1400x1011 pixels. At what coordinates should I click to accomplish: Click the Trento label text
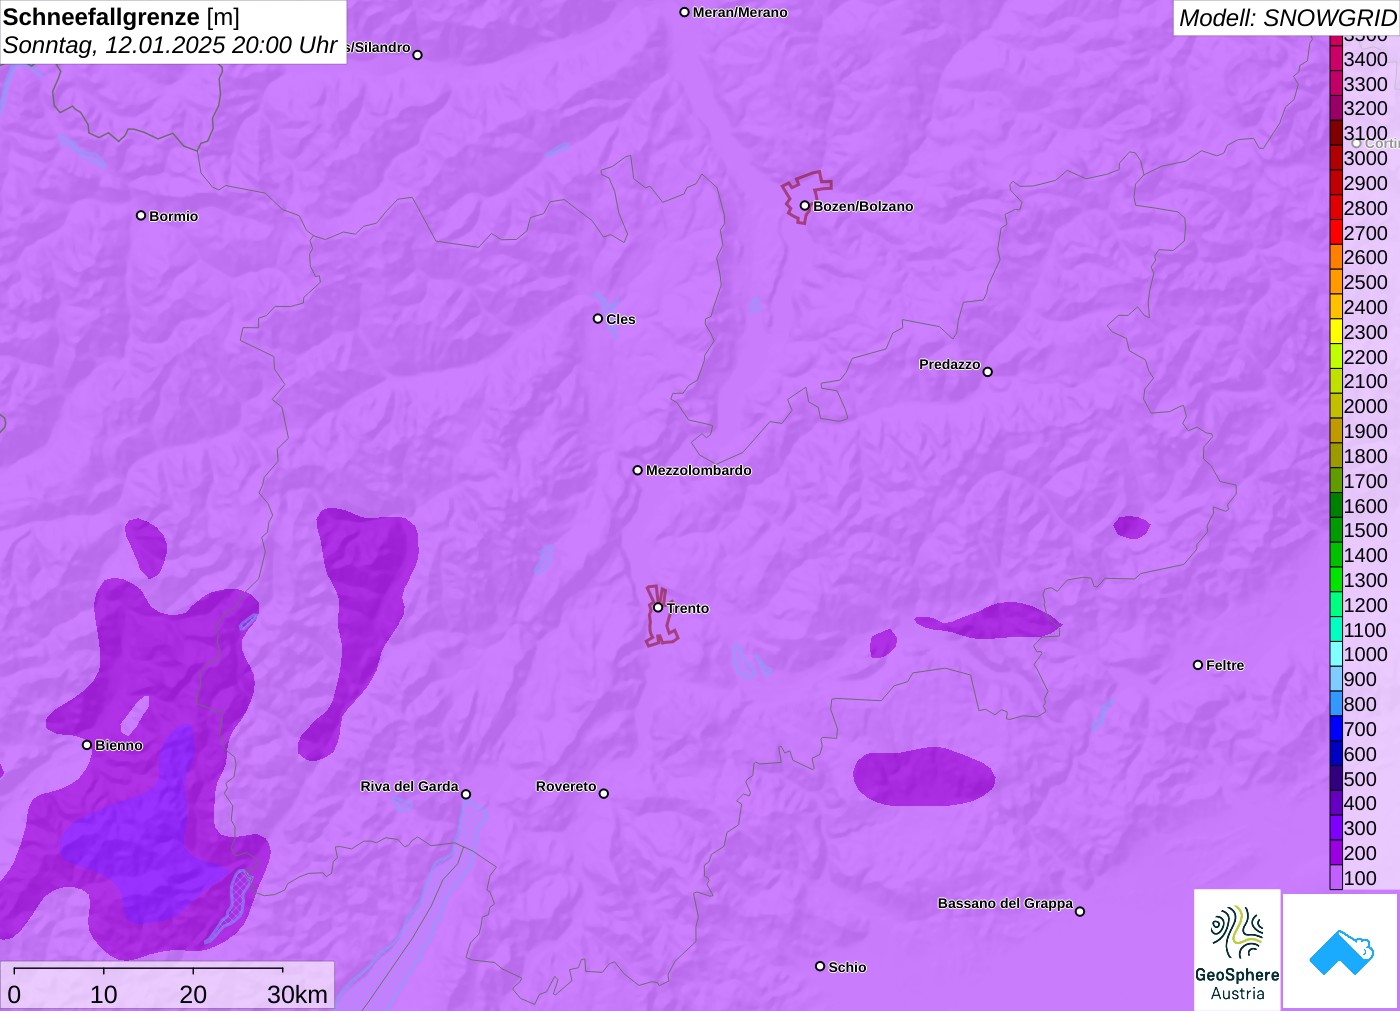688,608
